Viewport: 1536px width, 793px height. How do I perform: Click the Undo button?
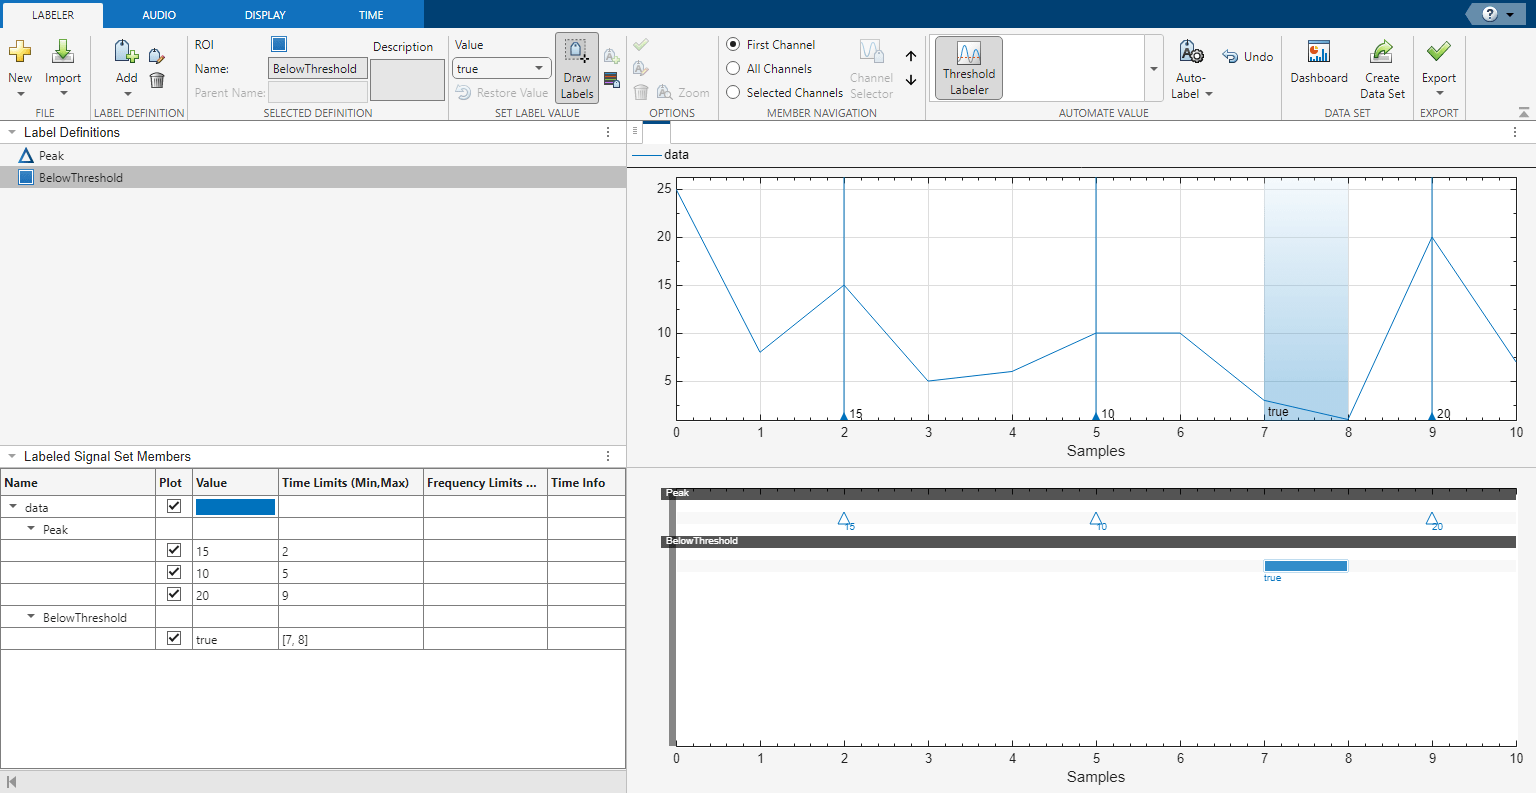[x=1248, y=57]
